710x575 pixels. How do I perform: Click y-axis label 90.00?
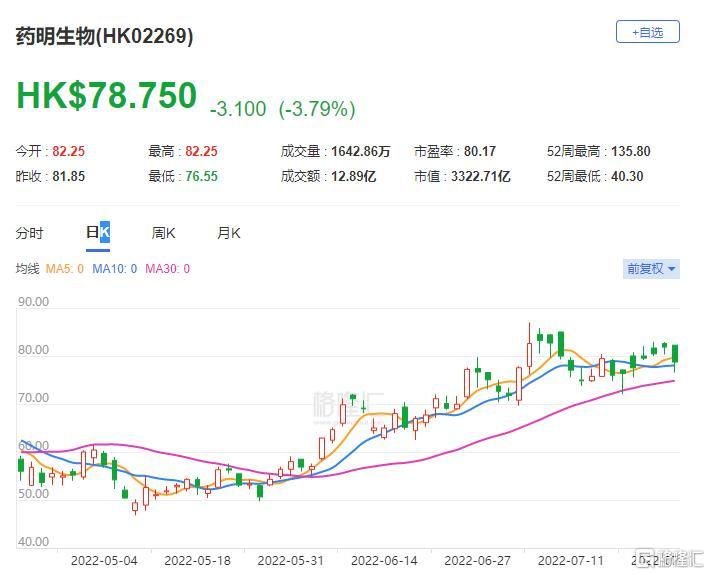pyautogui.click(x=33, y=302)
